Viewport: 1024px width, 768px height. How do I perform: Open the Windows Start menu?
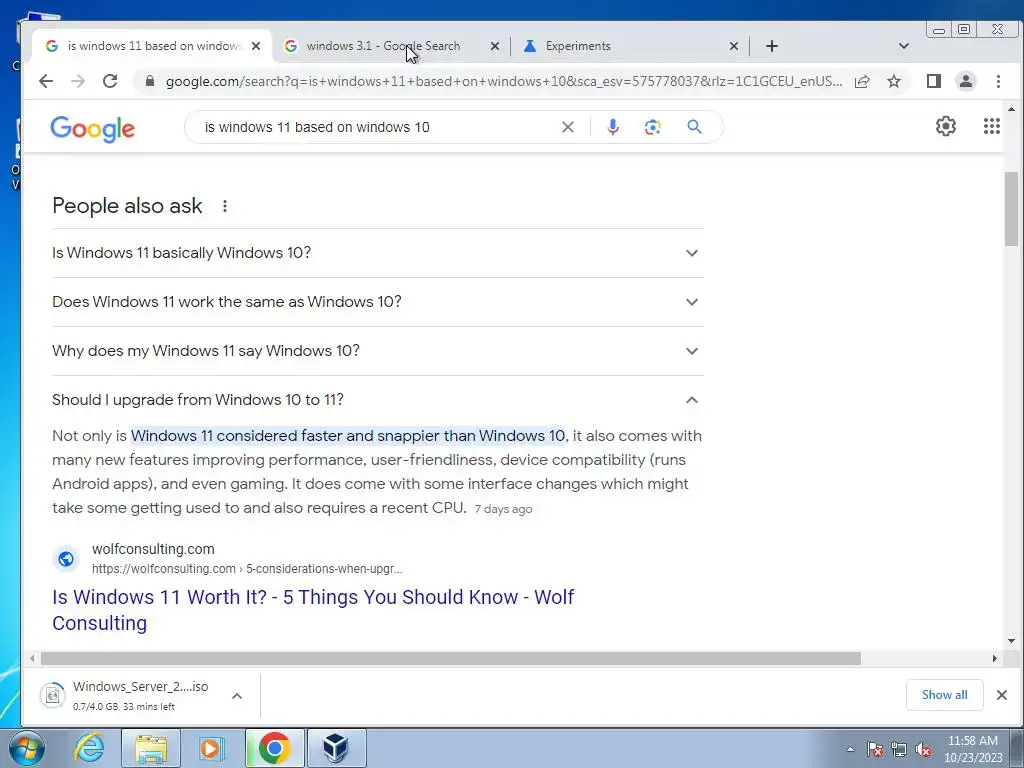(27, 748)
